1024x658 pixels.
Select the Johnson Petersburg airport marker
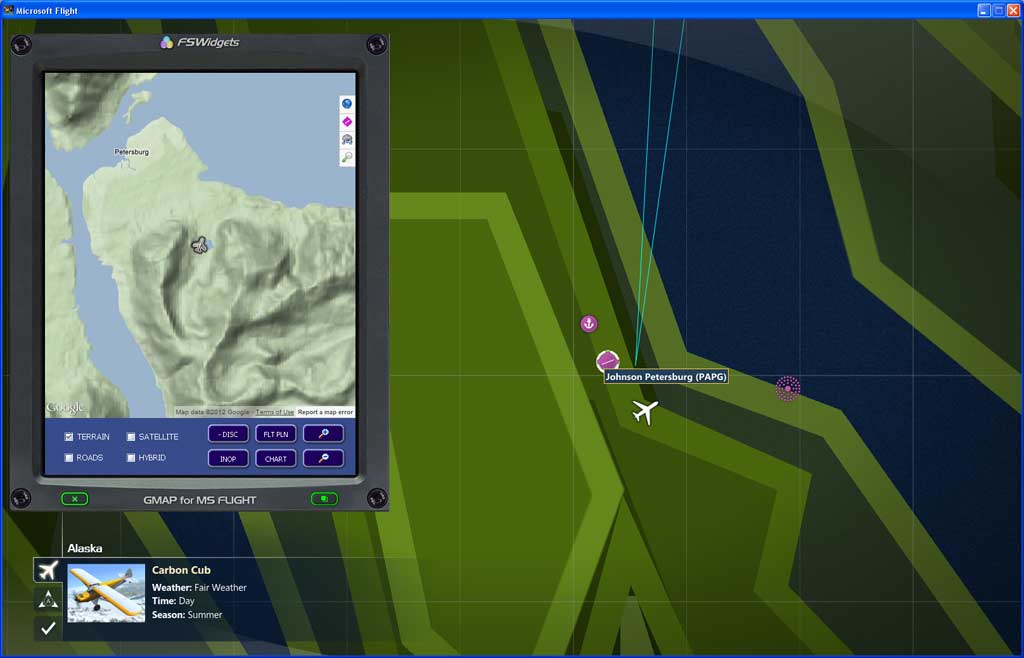(x=607, y=361)
